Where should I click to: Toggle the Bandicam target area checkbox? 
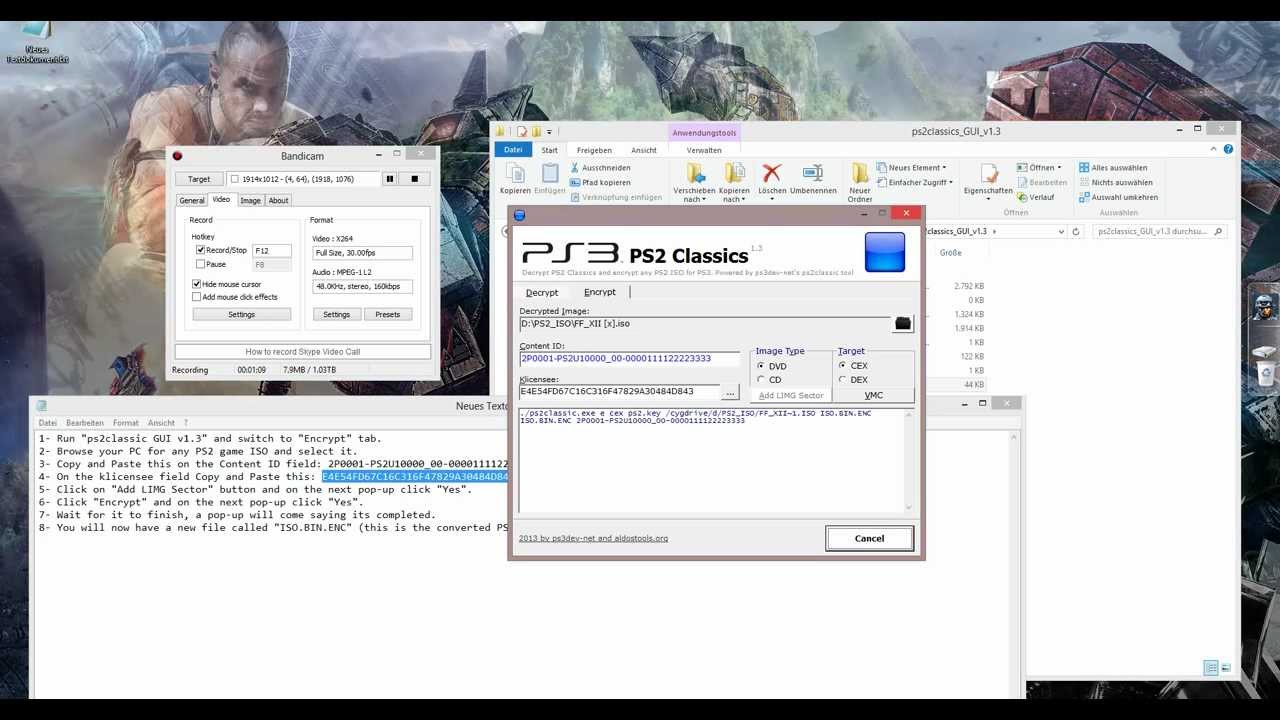click(x=235, y=179)
